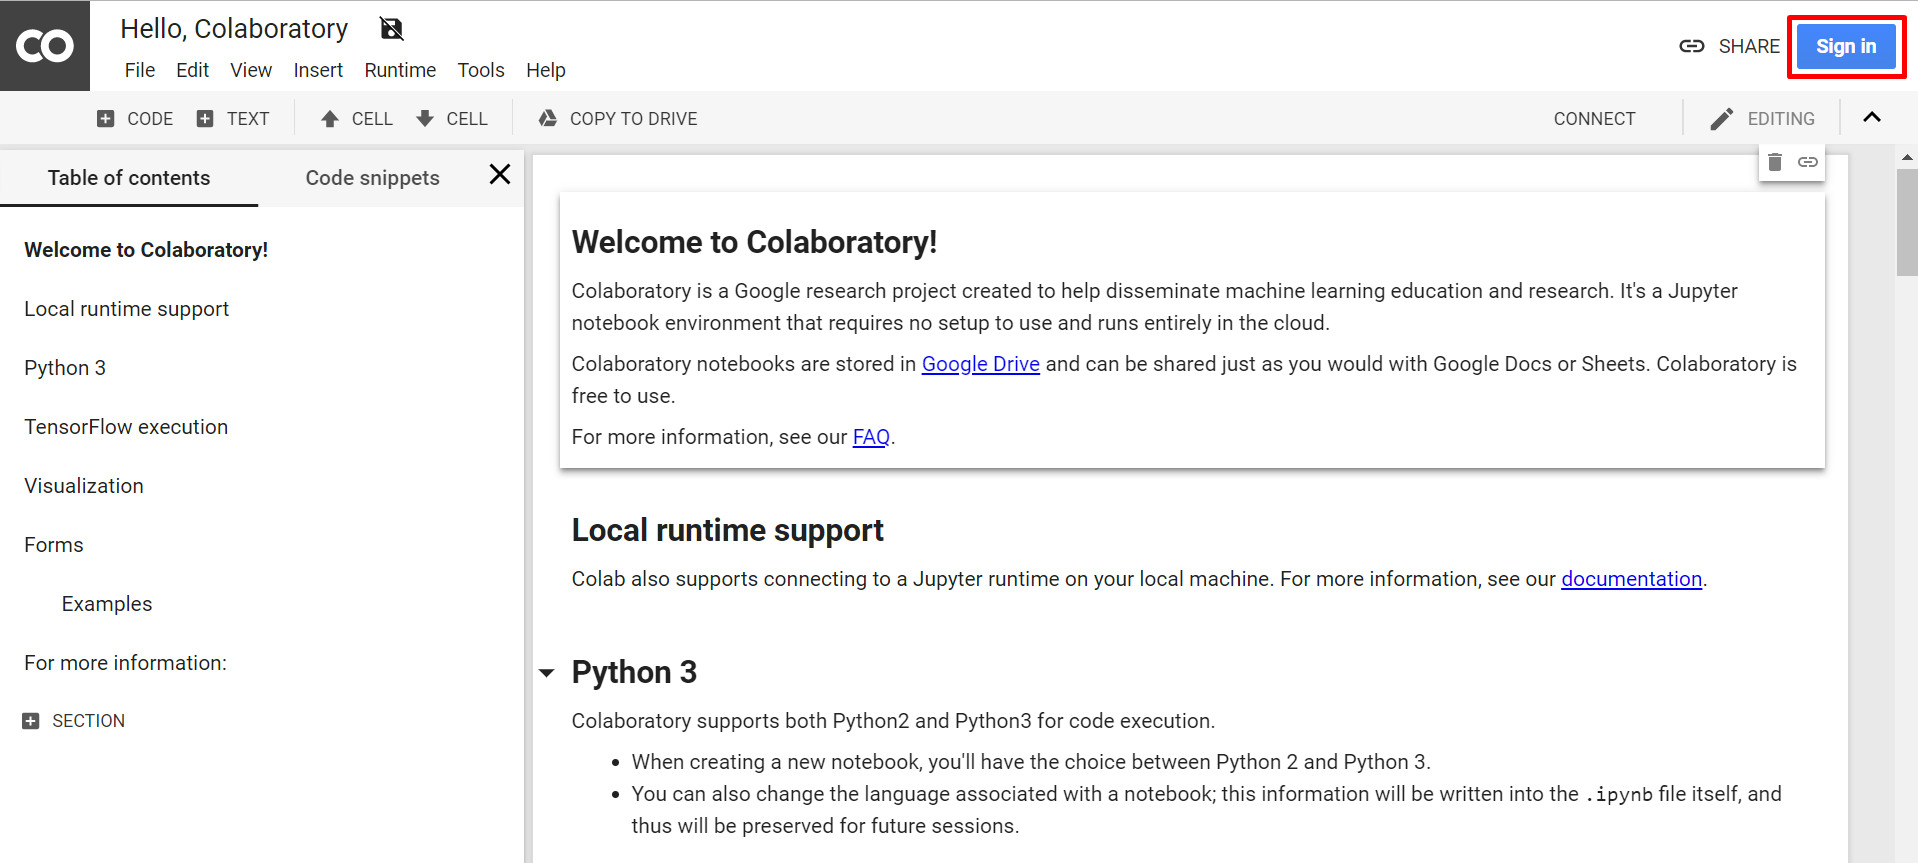Switch to the Code snippets tab
The width and height of the screenshot is (1918, 863).
pos(372,178)
